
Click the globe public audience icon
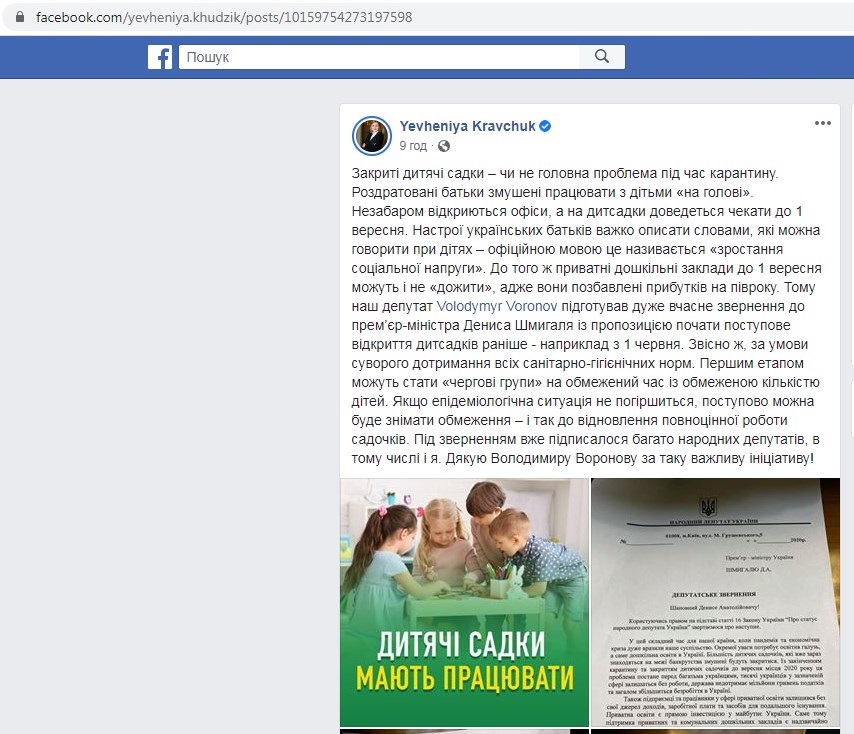[x=444, y=146]
